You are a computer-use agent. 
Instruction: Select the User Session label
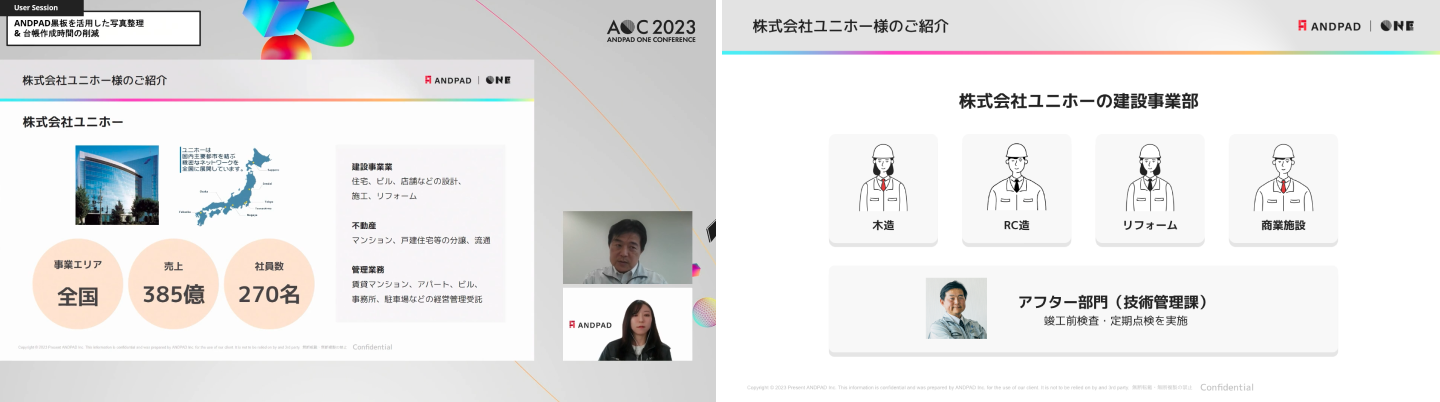click(36, 7)
